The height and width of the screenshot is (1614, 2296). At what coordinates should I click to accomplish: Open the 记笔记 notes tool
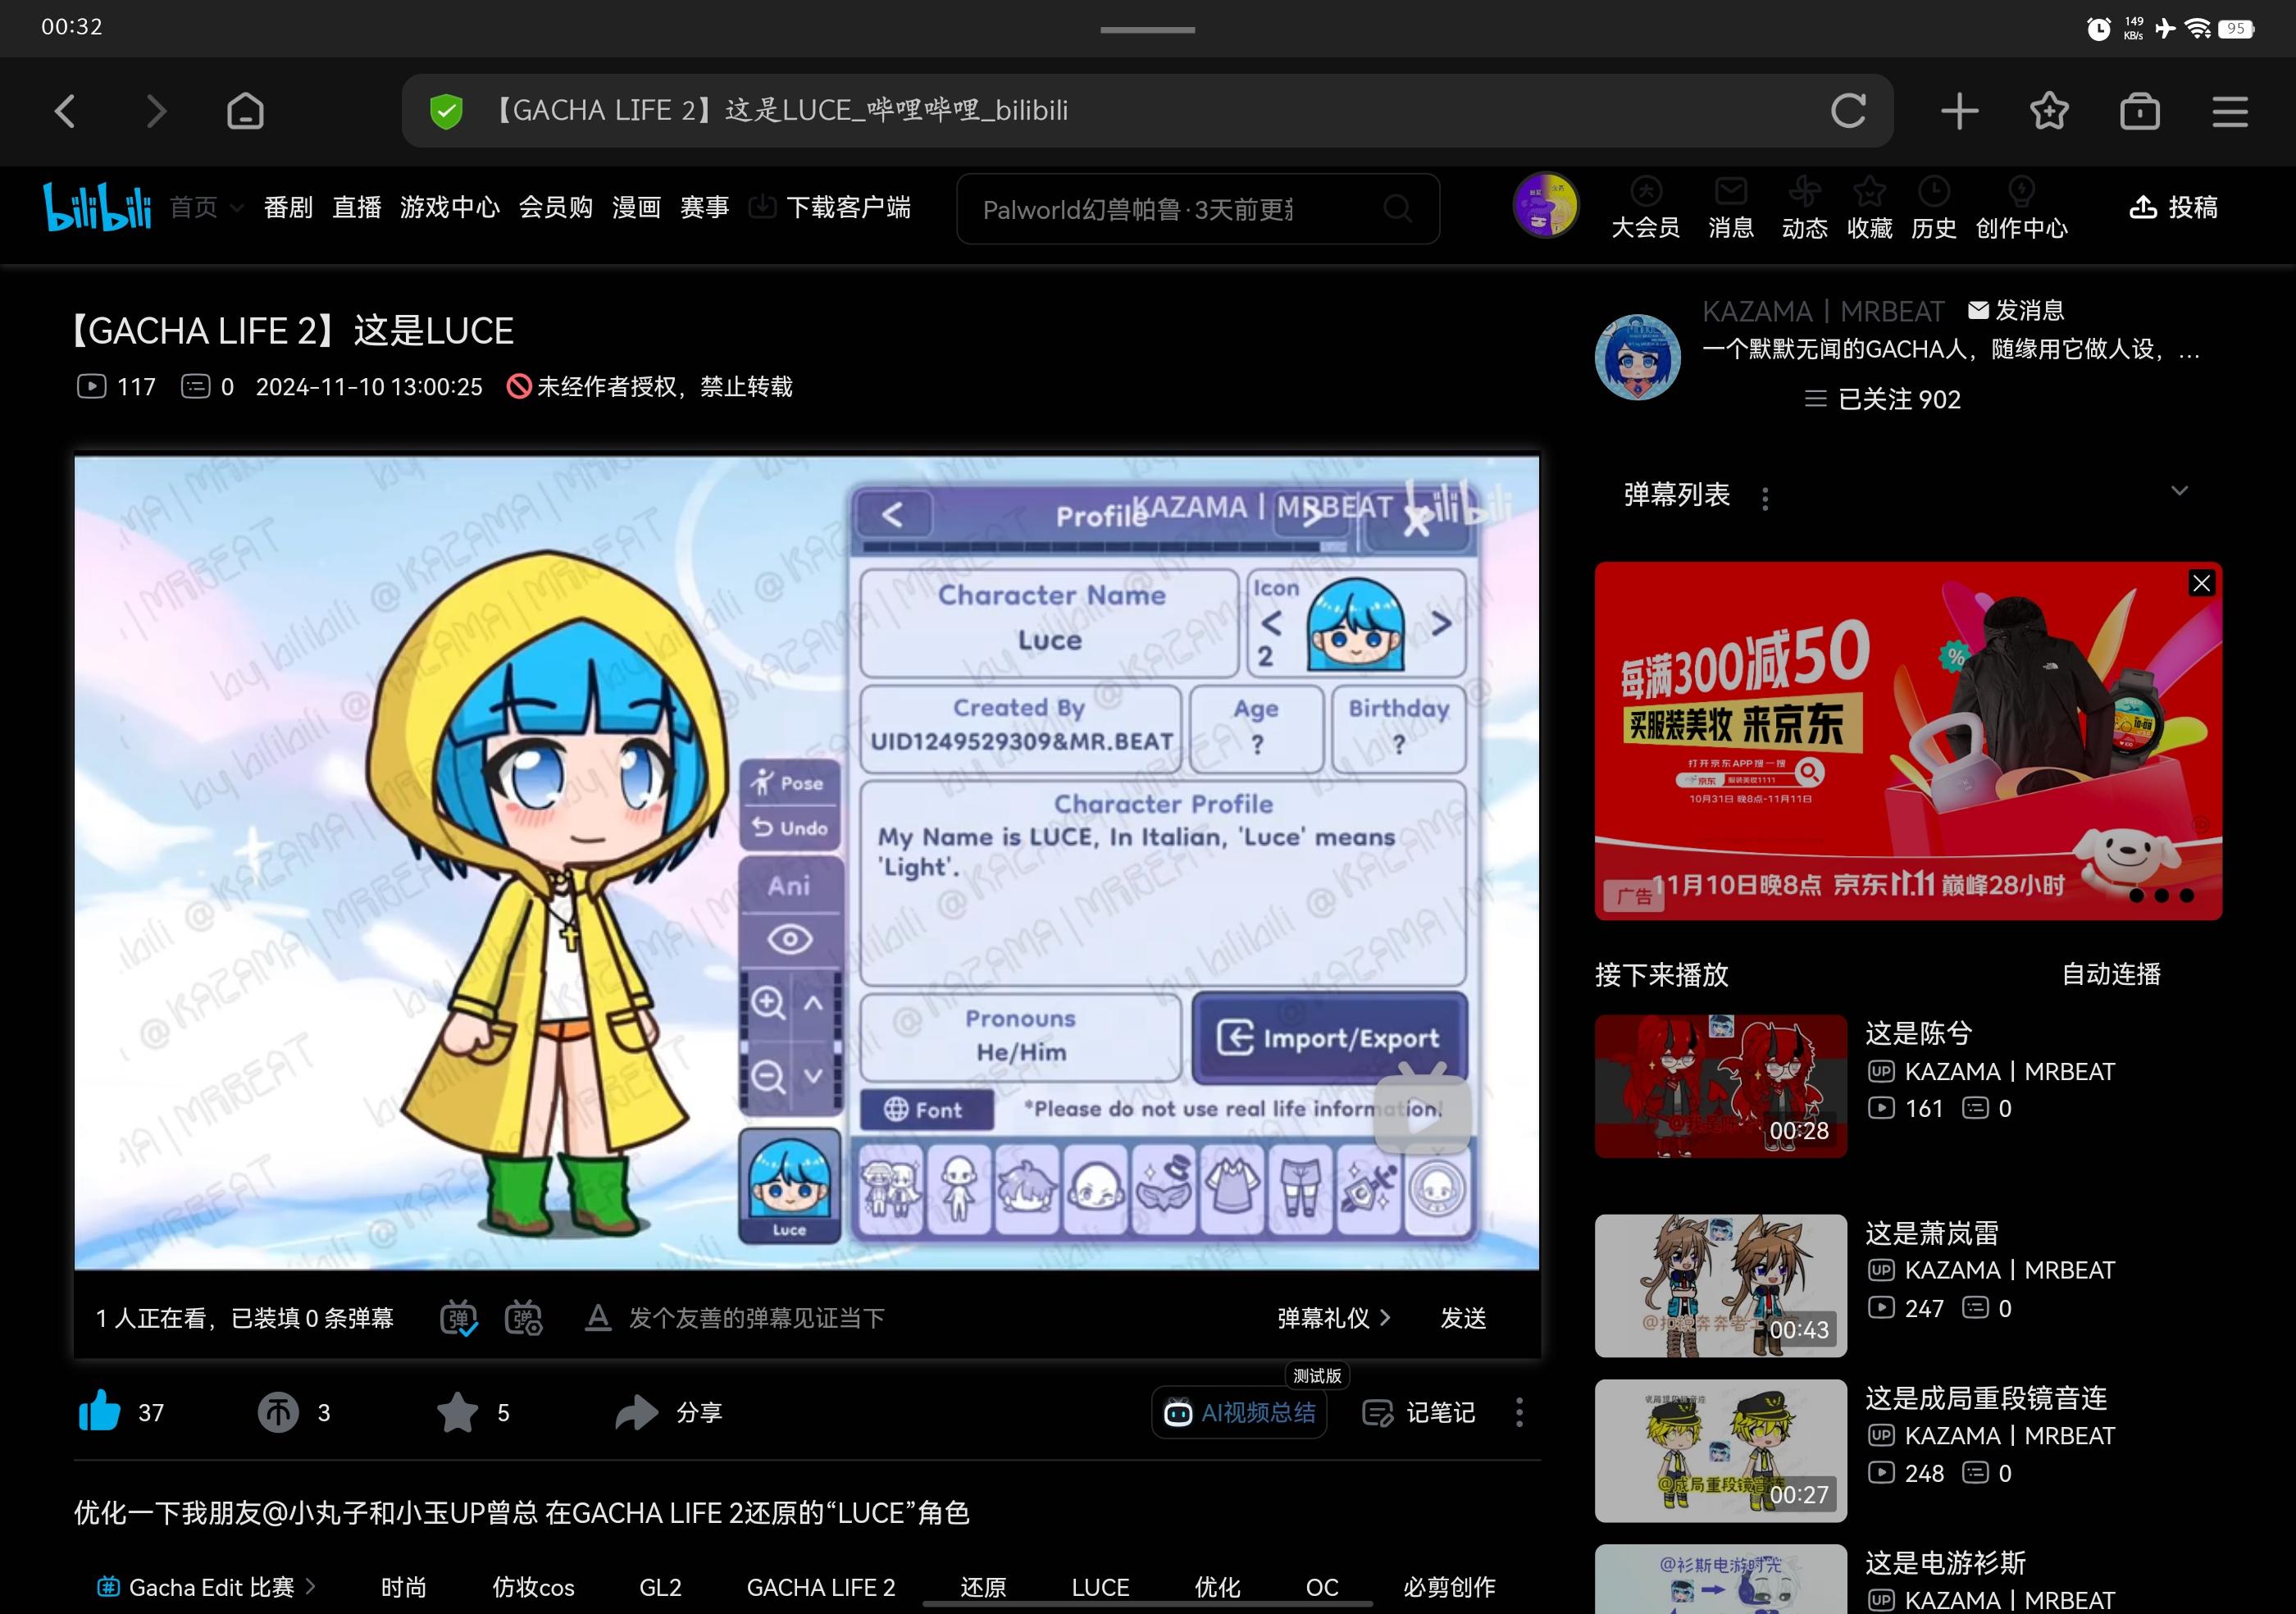[1418, 1412]
